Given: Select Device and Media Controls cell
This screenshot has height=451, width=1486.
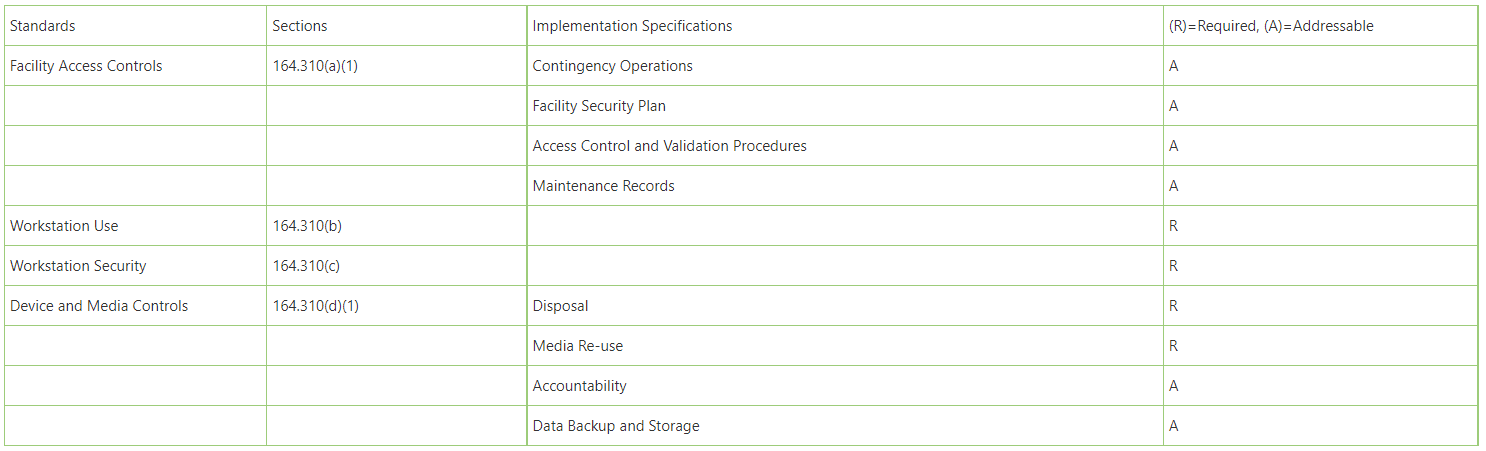Looking at the screenshot, I should (x=135, y=306).
